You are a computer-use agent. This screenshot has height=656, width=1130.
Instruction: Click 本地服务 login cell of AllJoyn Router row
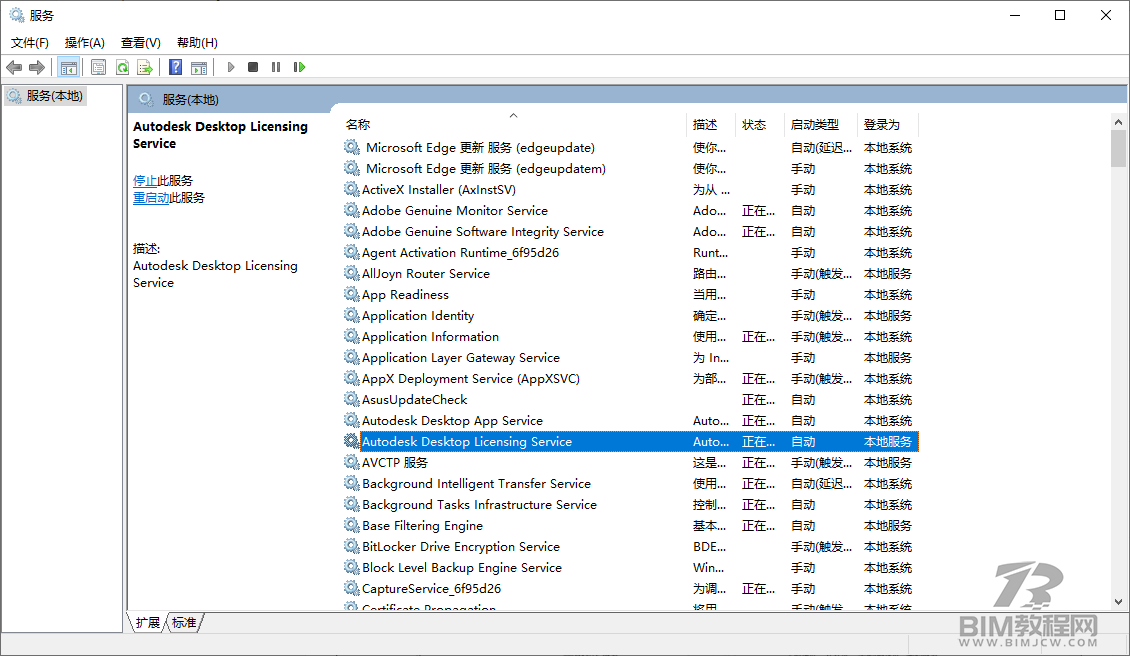[888, 274]
